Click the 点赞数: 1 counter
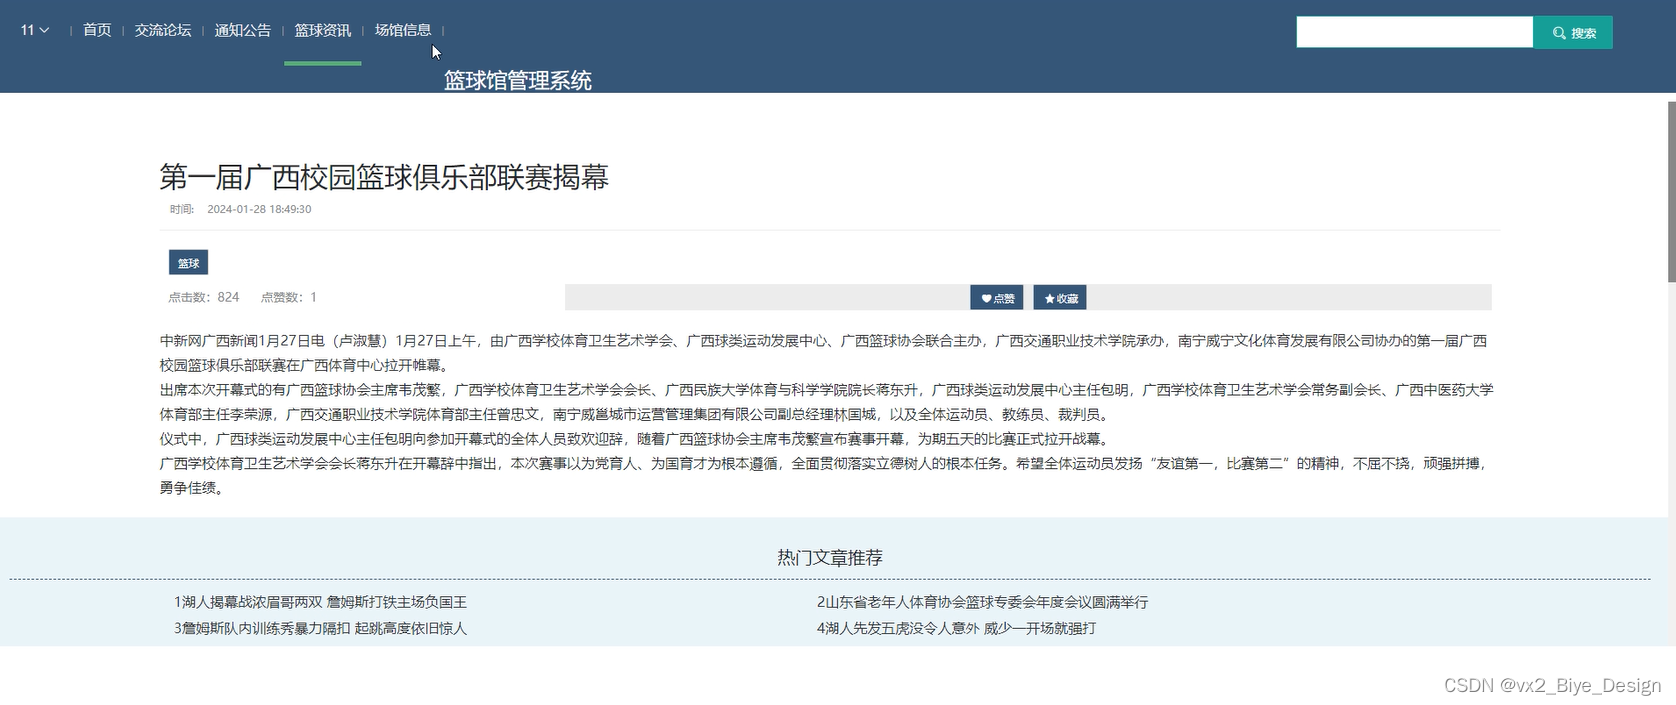The height and width of the screenshot is (705, 1676). point(289,297)
